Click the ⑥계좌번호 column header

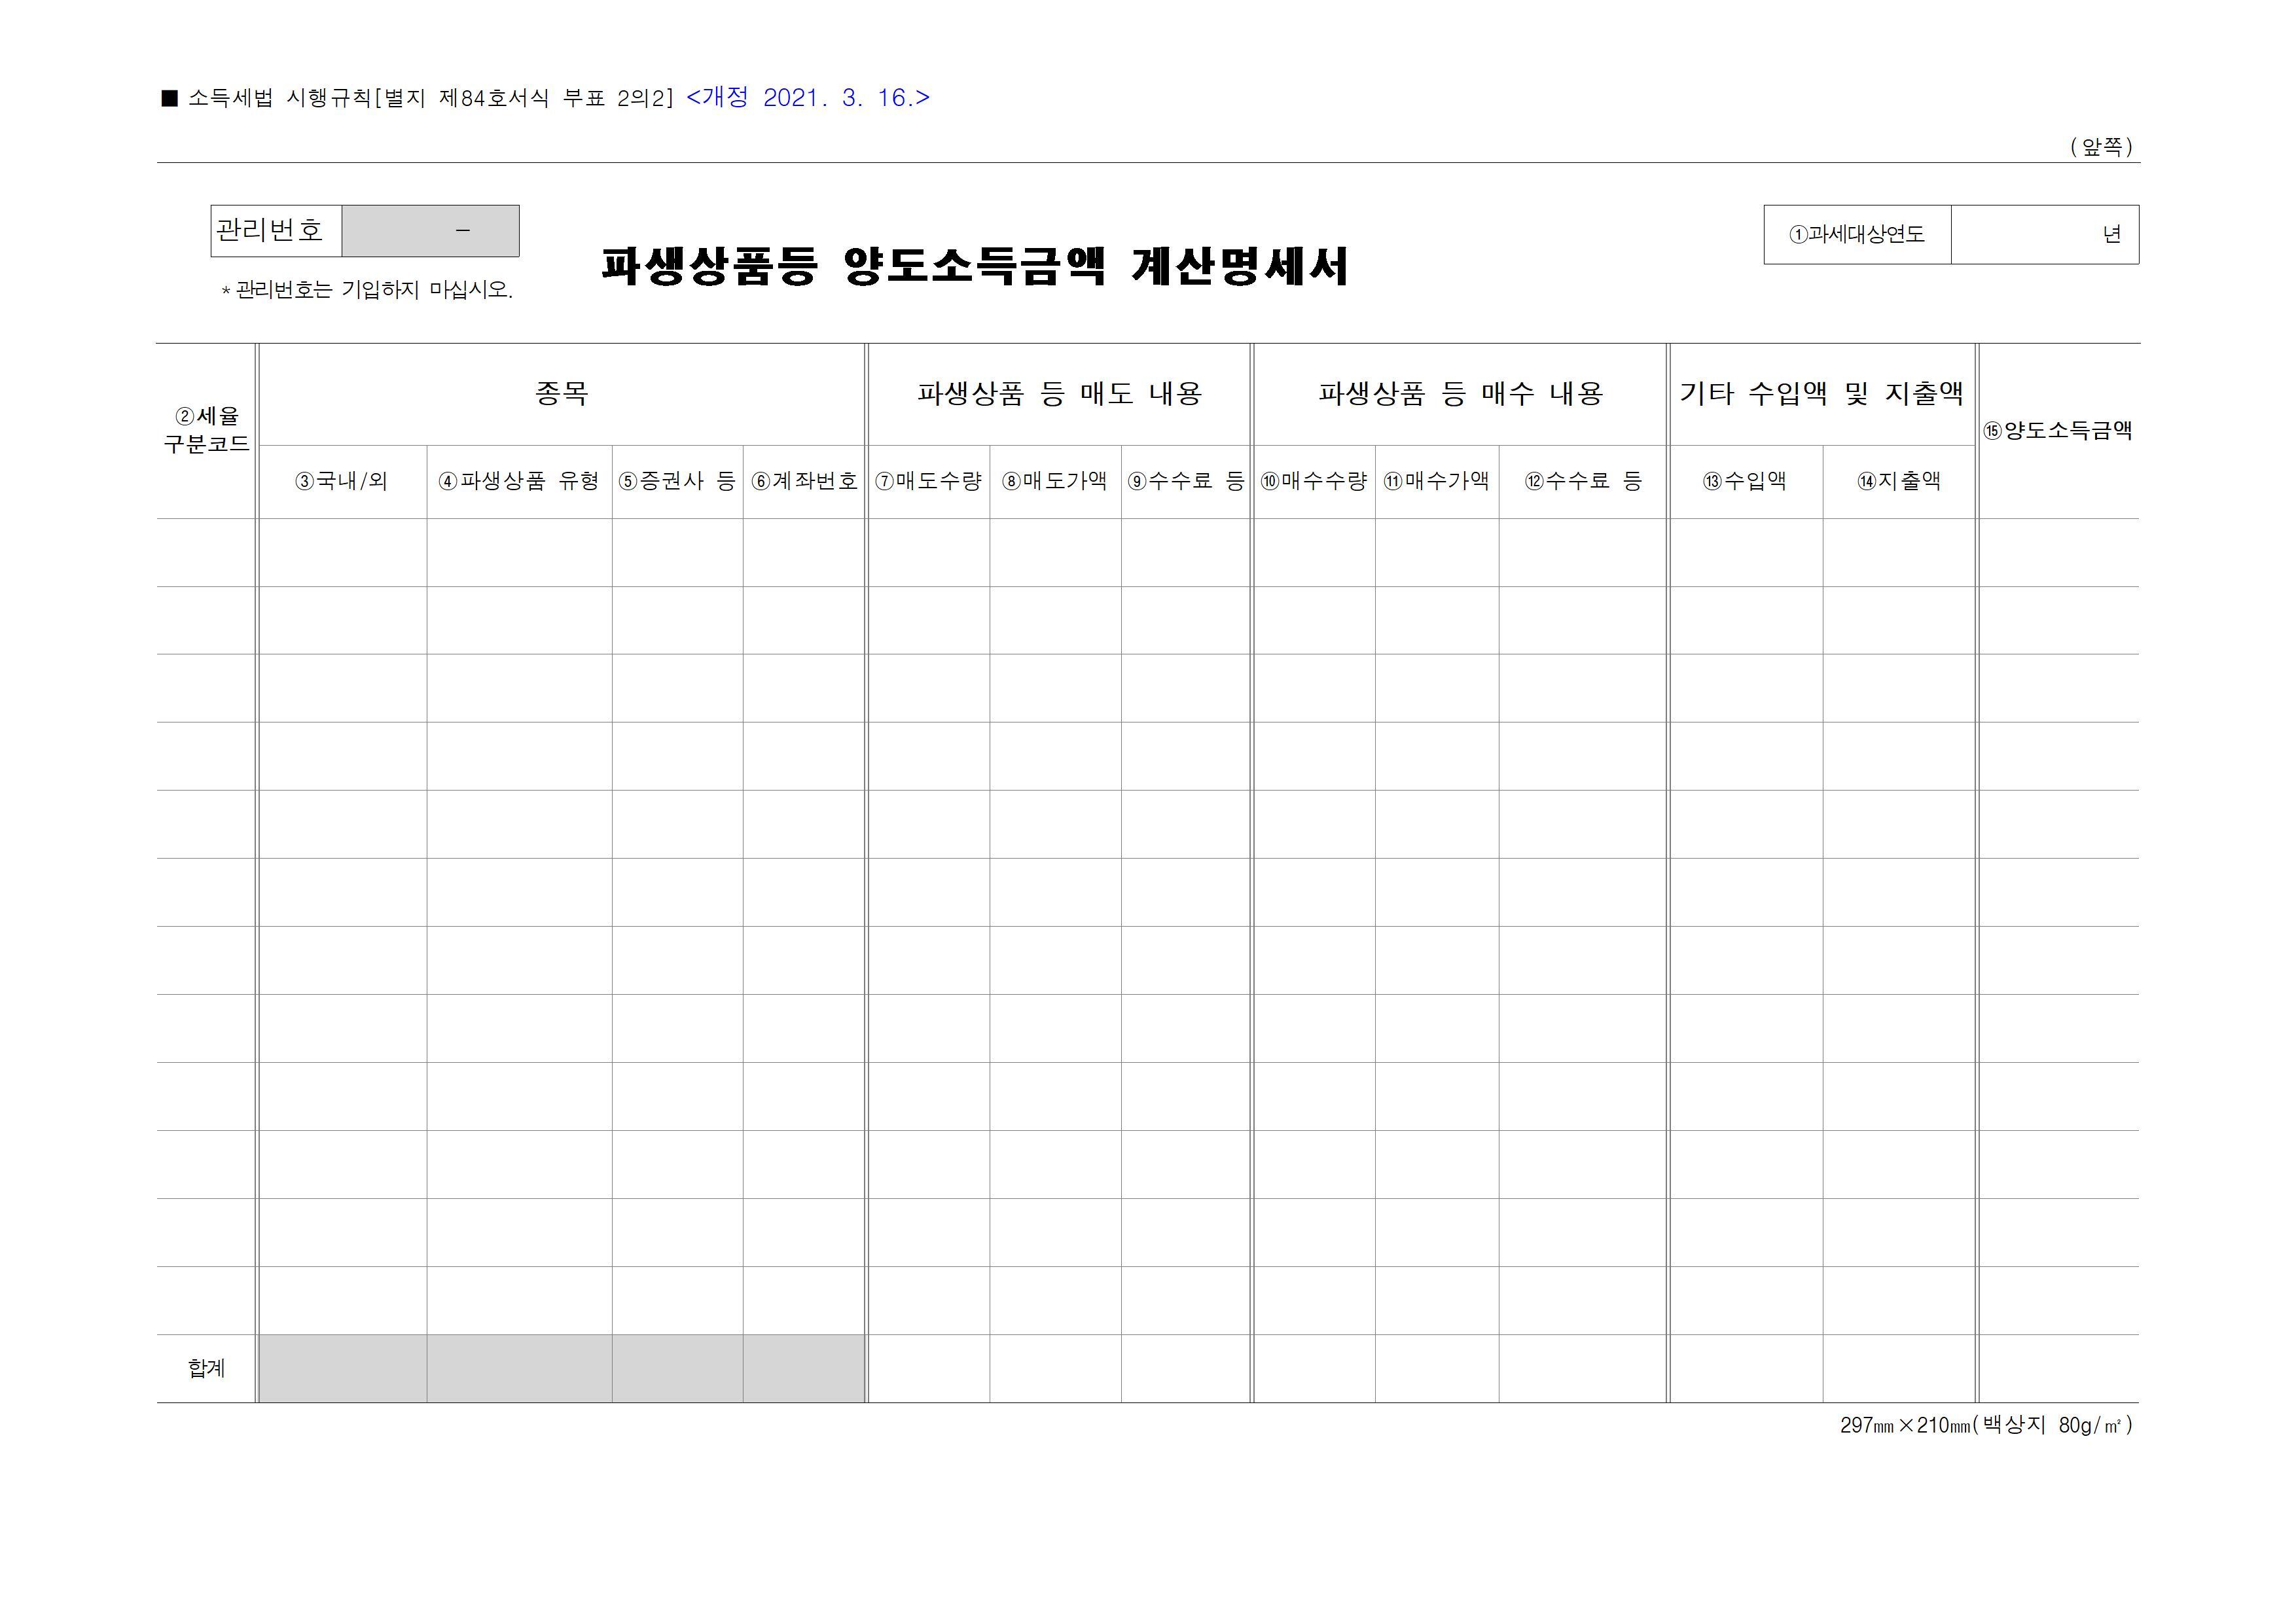[x=804, y=481]
